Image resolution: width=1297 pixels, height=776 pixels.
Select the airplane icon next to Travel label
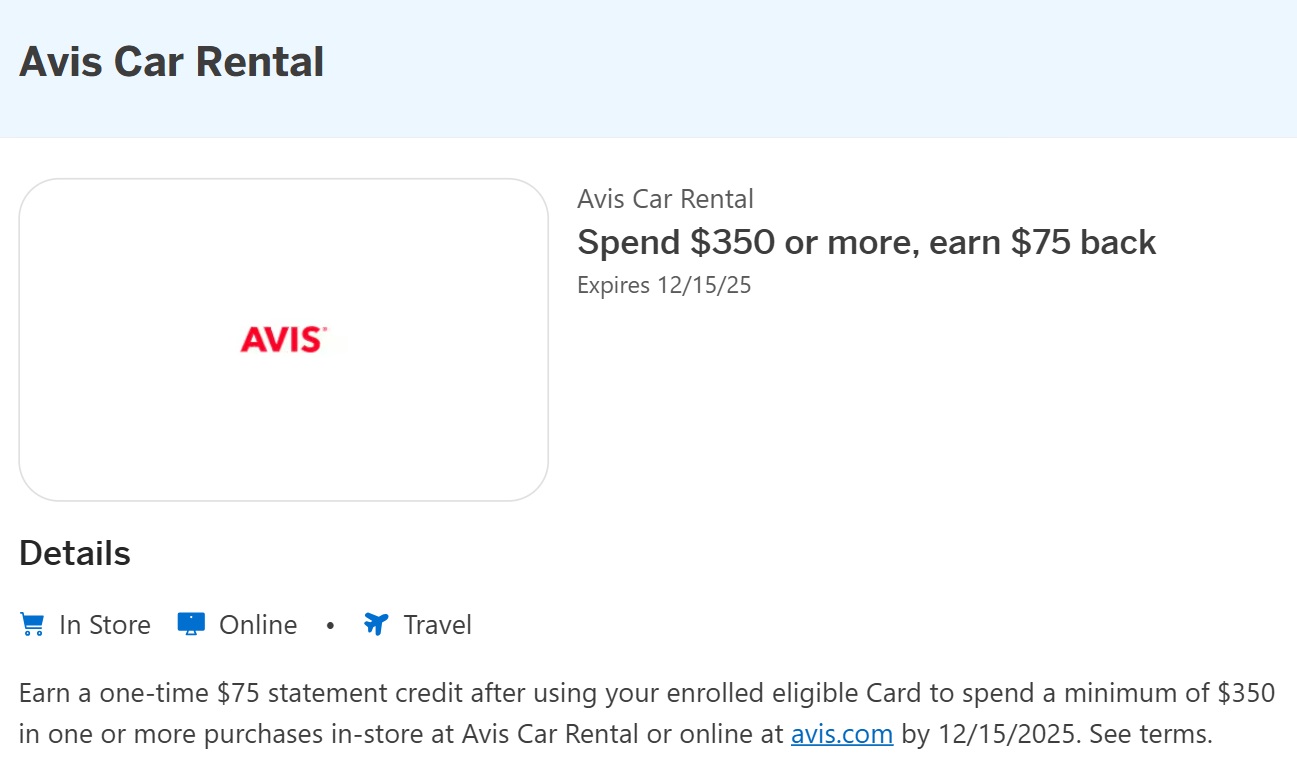coord(375,623)
